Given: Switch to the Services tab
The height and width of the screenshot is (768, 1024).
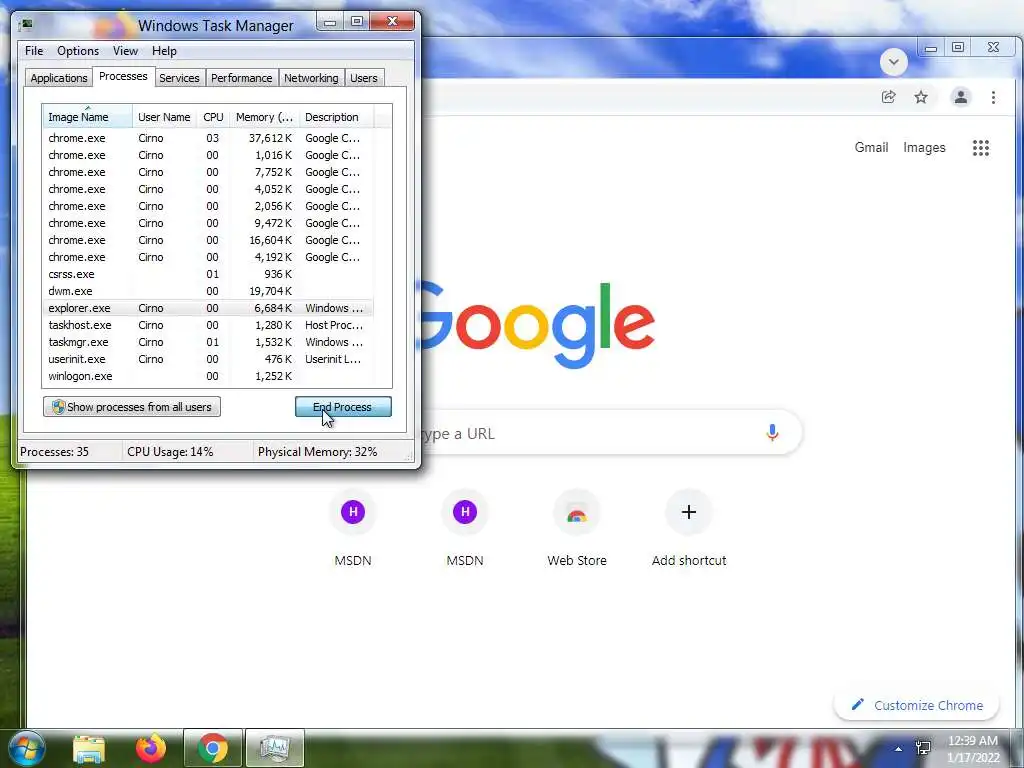Looking at the screenshot, I should pos(179,78).
